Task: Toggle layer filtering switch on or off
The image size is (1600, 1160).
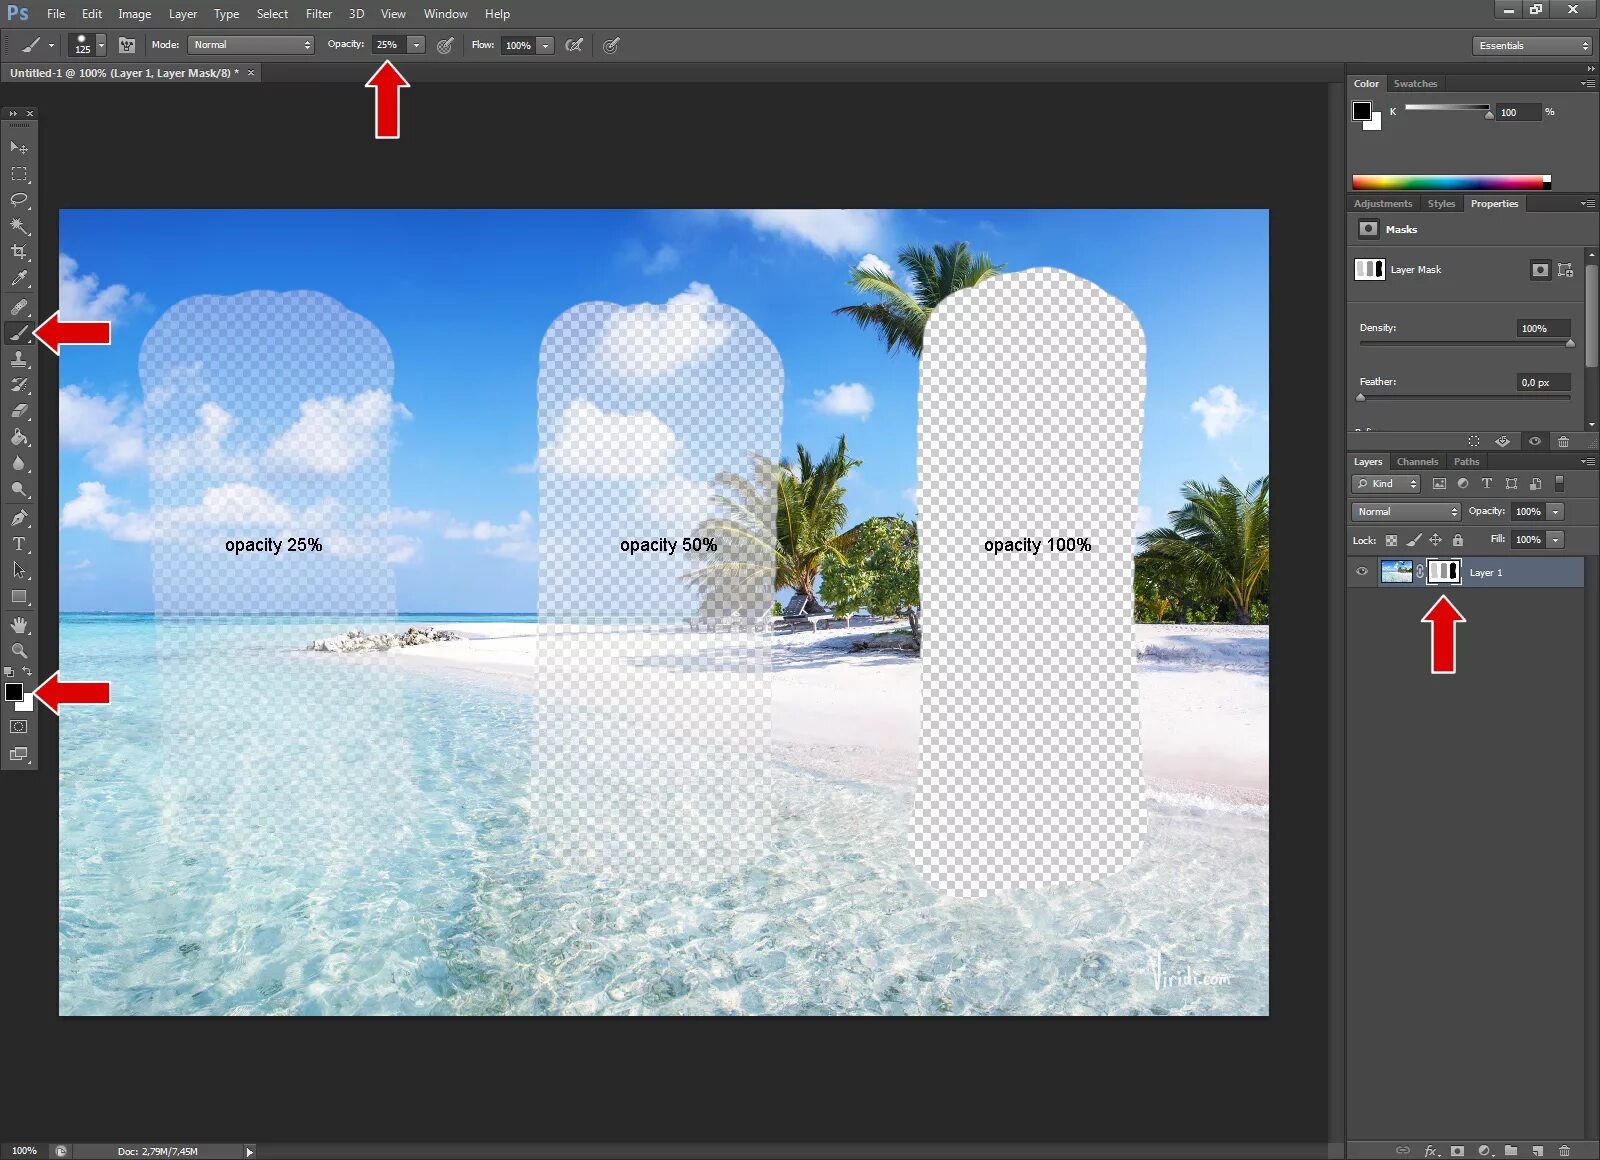Action: (x=1559, y=484)
